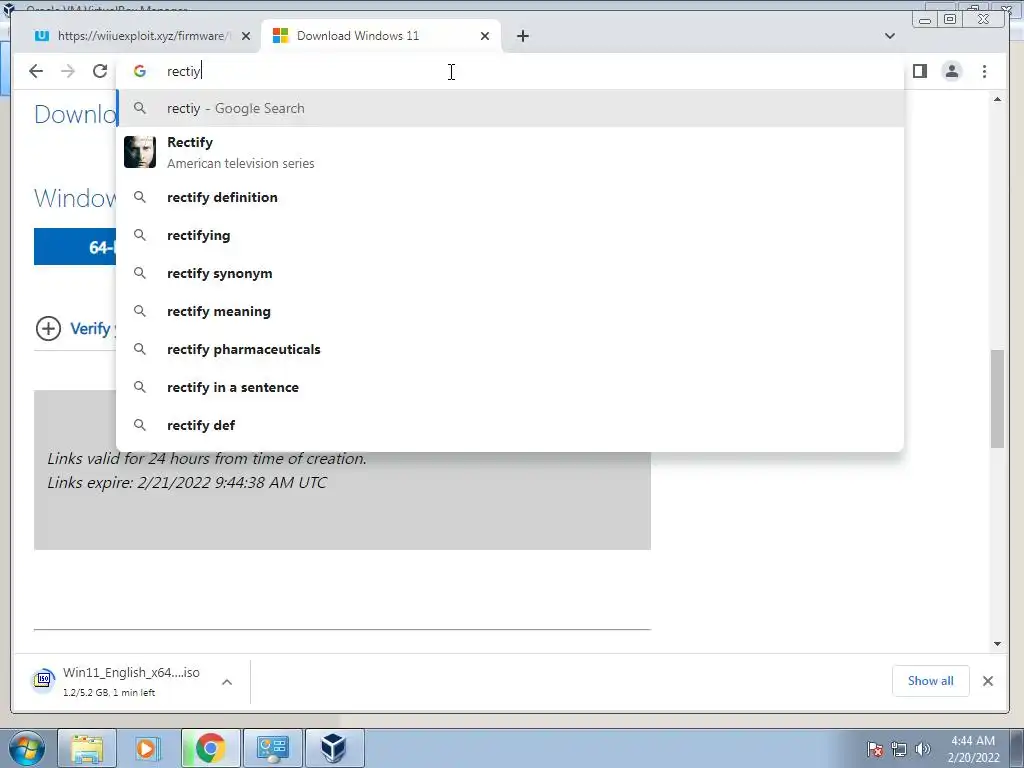
Task: Switch to VirtualBox from the taskbar
Action: pos(334,748)
